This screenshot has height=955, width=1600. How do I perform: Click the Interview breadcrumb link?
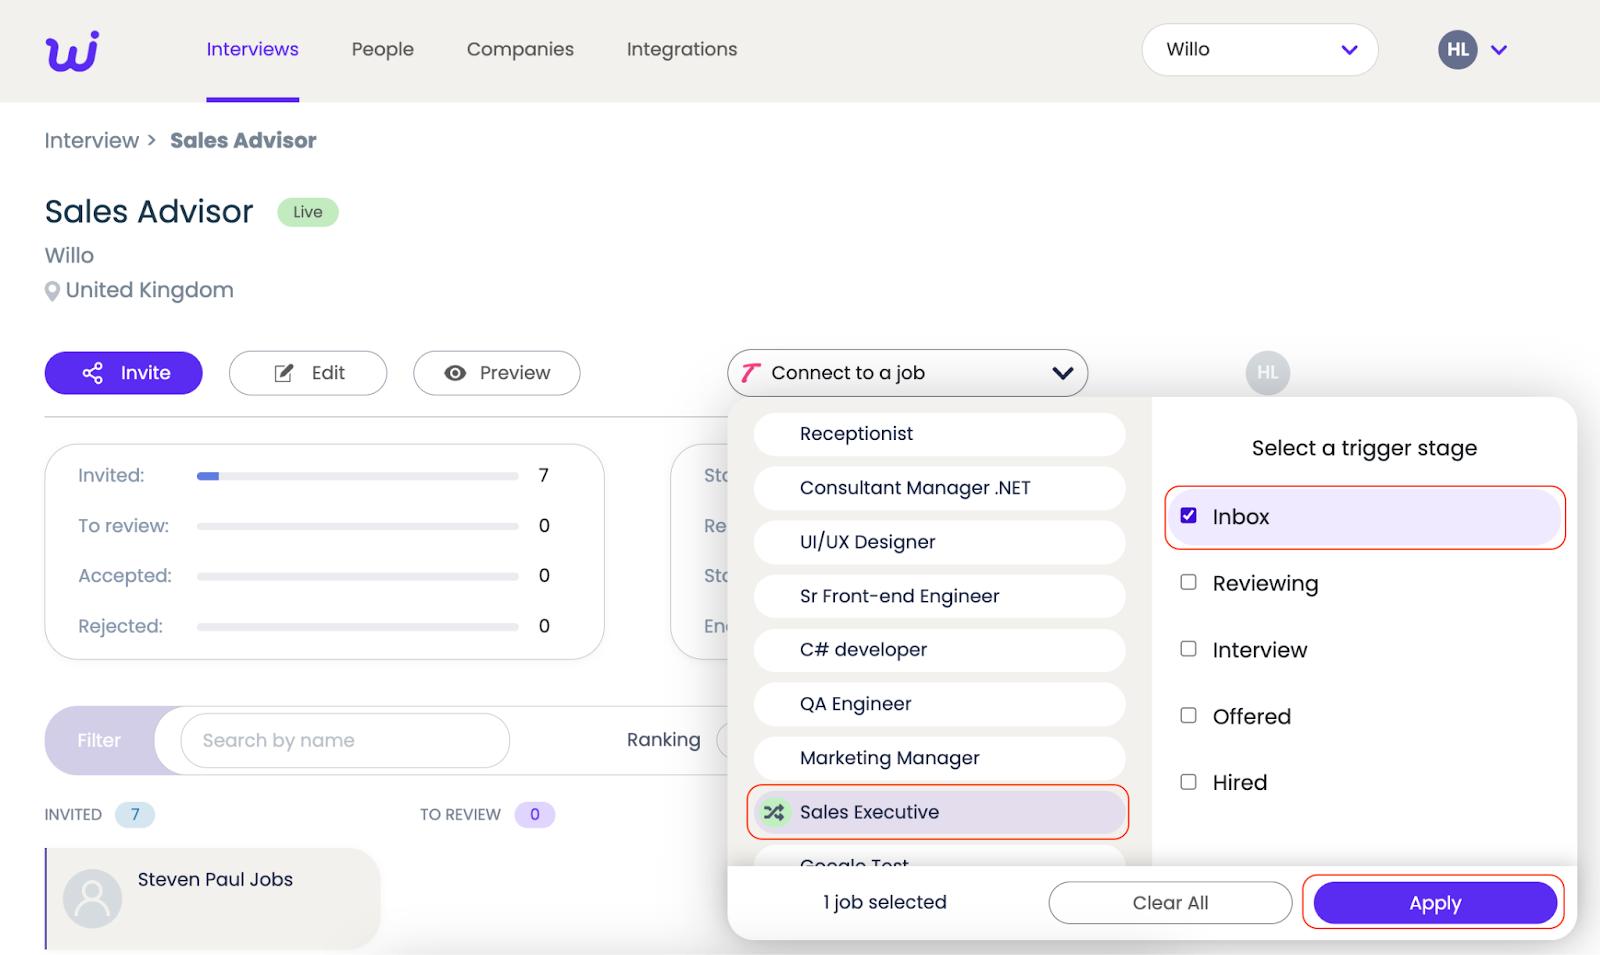[x=92, y=141]
